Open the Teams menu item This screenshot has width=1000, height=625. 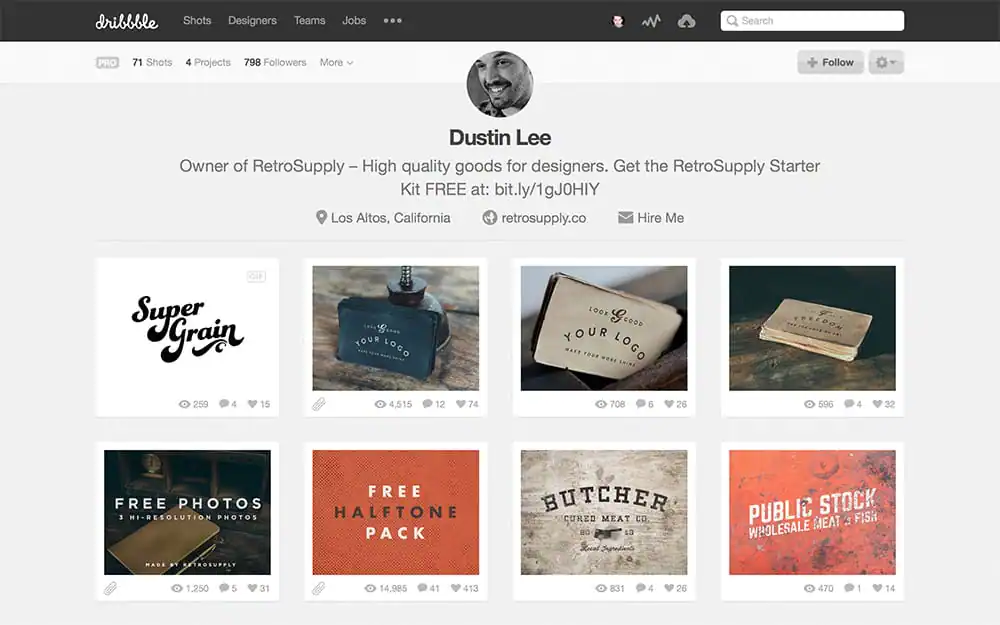(309, 20)
